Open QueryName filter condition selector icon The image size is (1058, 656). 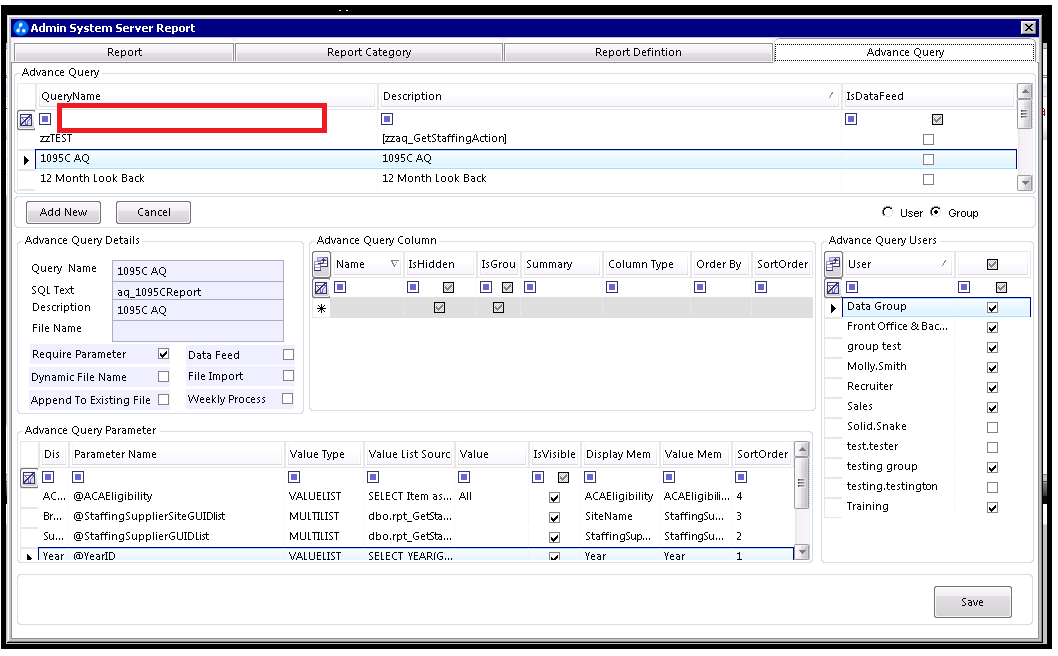click(45, 119)
